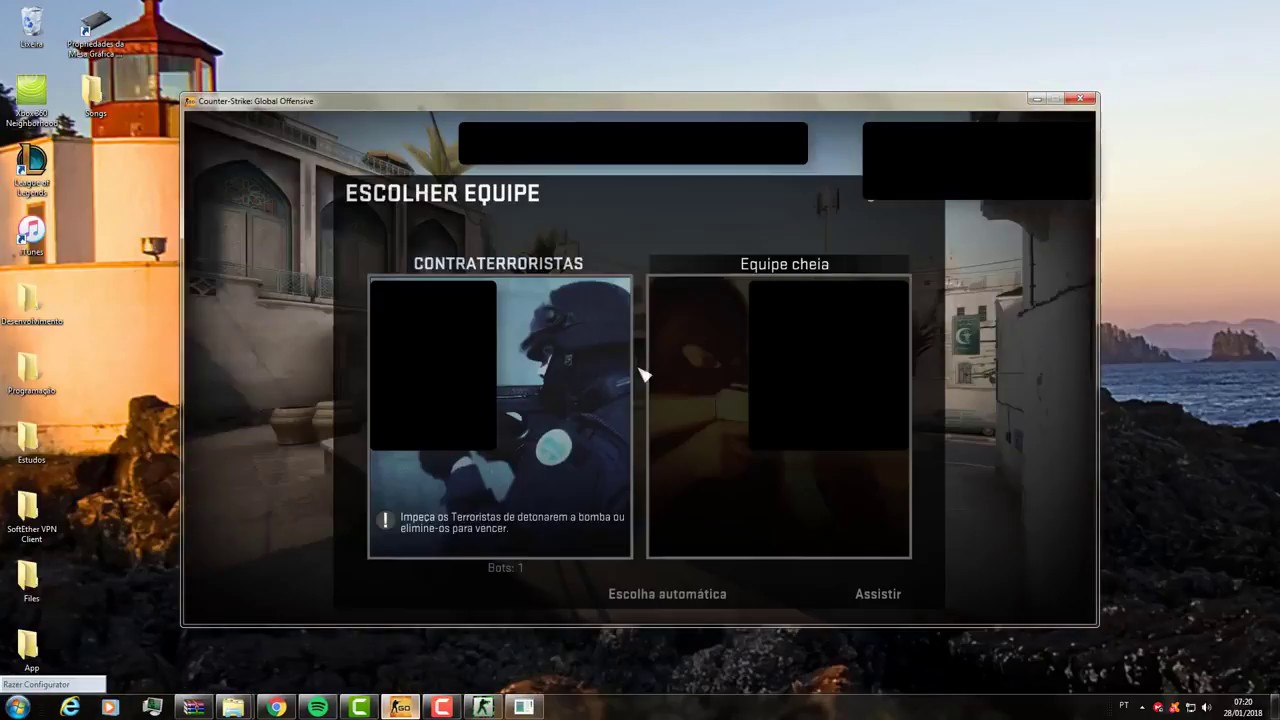
Task: Select the Files folder on desktop
Action: tap(31, 582)
